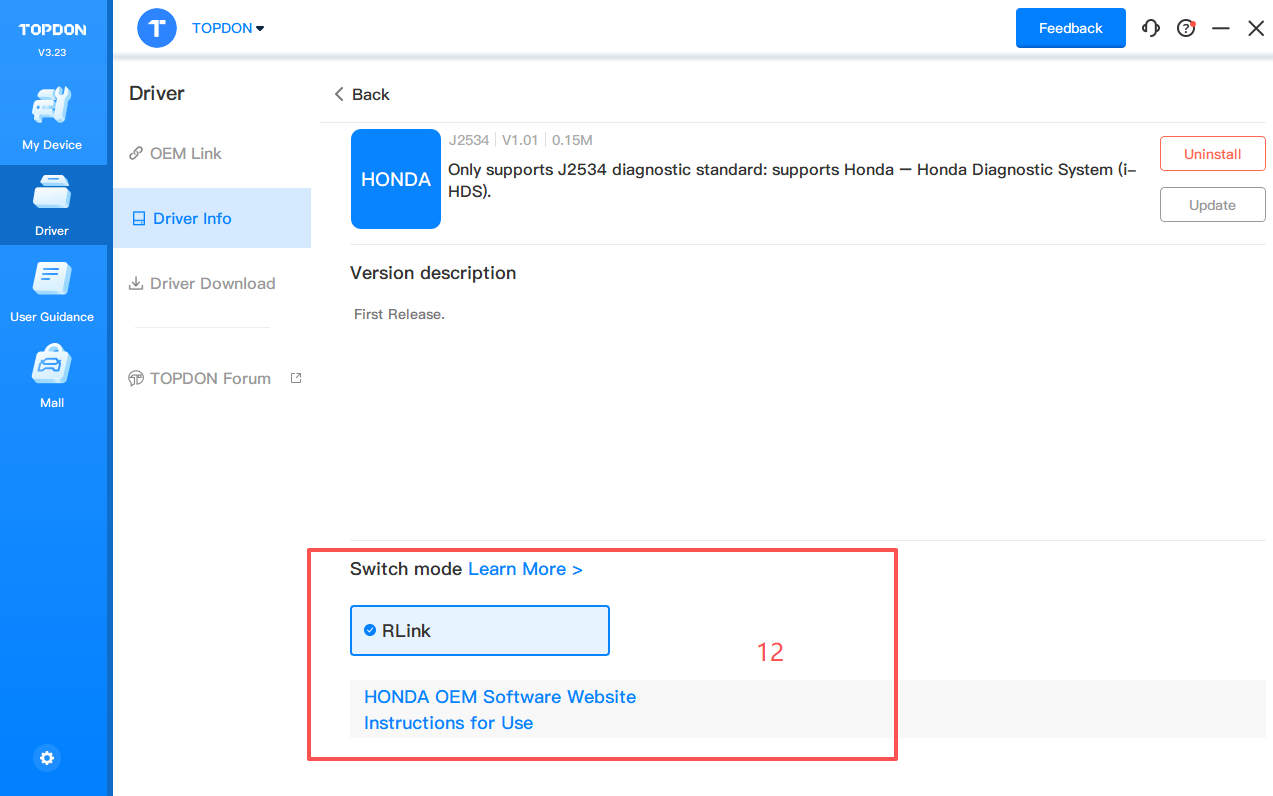Click the HONDA driver logo tile
The width and height of the screenshot is (1273, 796).
(x=396, y=179)
